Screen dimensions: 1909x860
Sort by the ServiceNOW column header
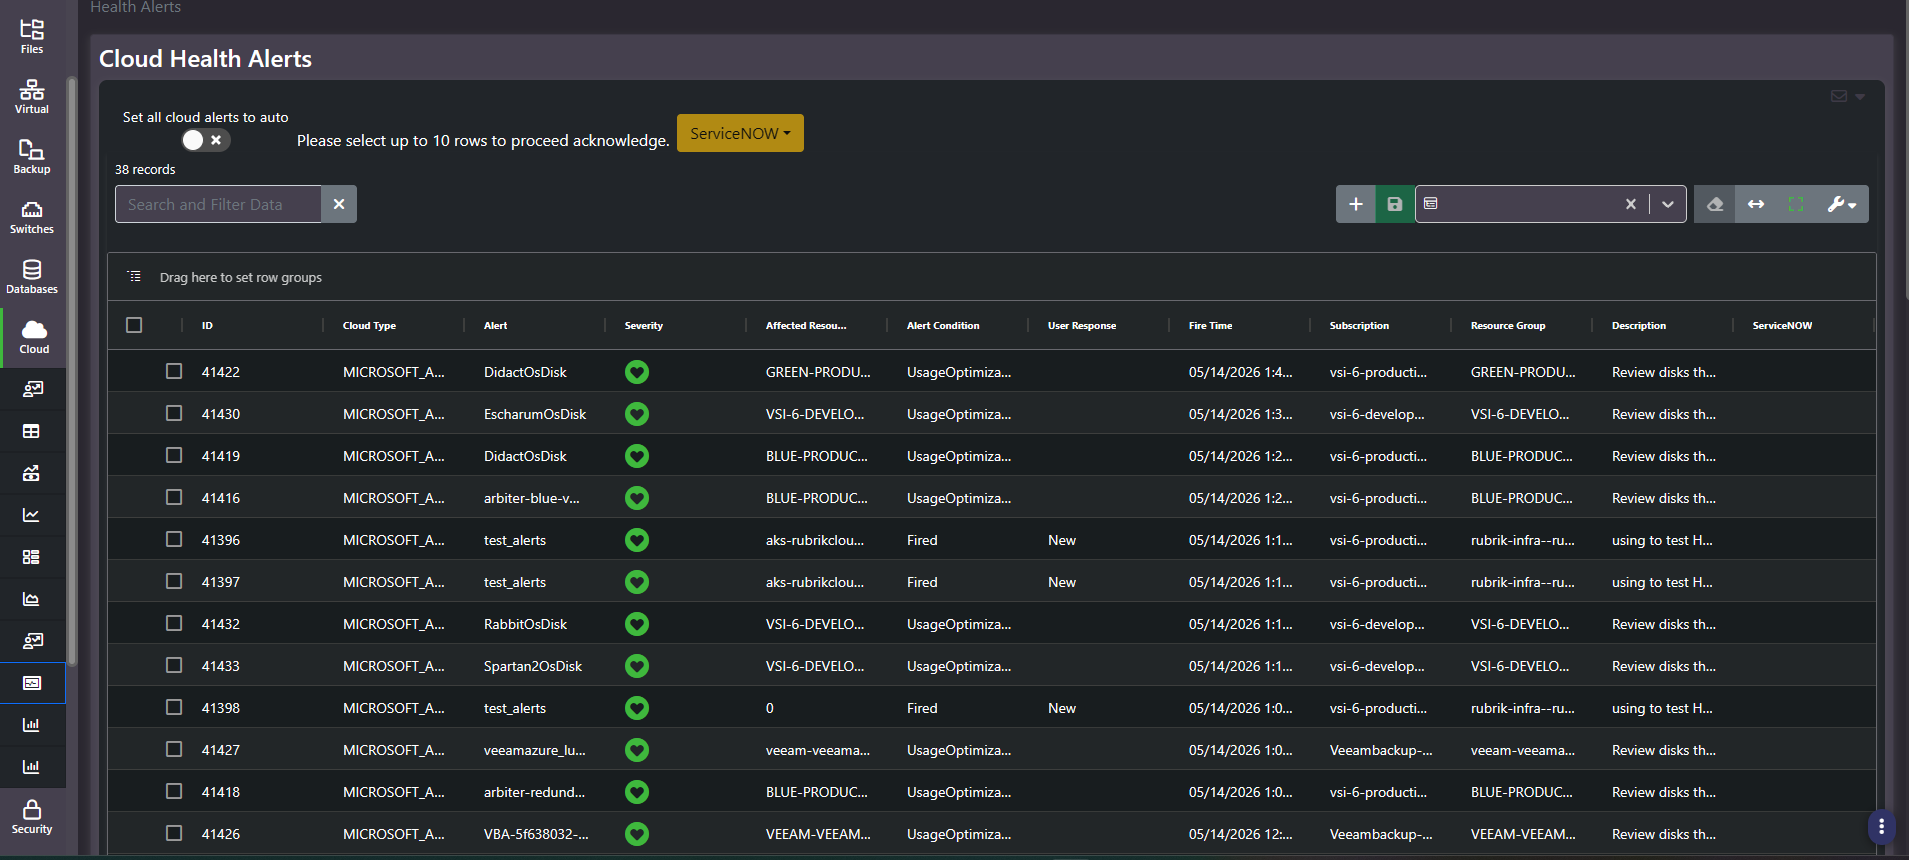click(1782, 326)
